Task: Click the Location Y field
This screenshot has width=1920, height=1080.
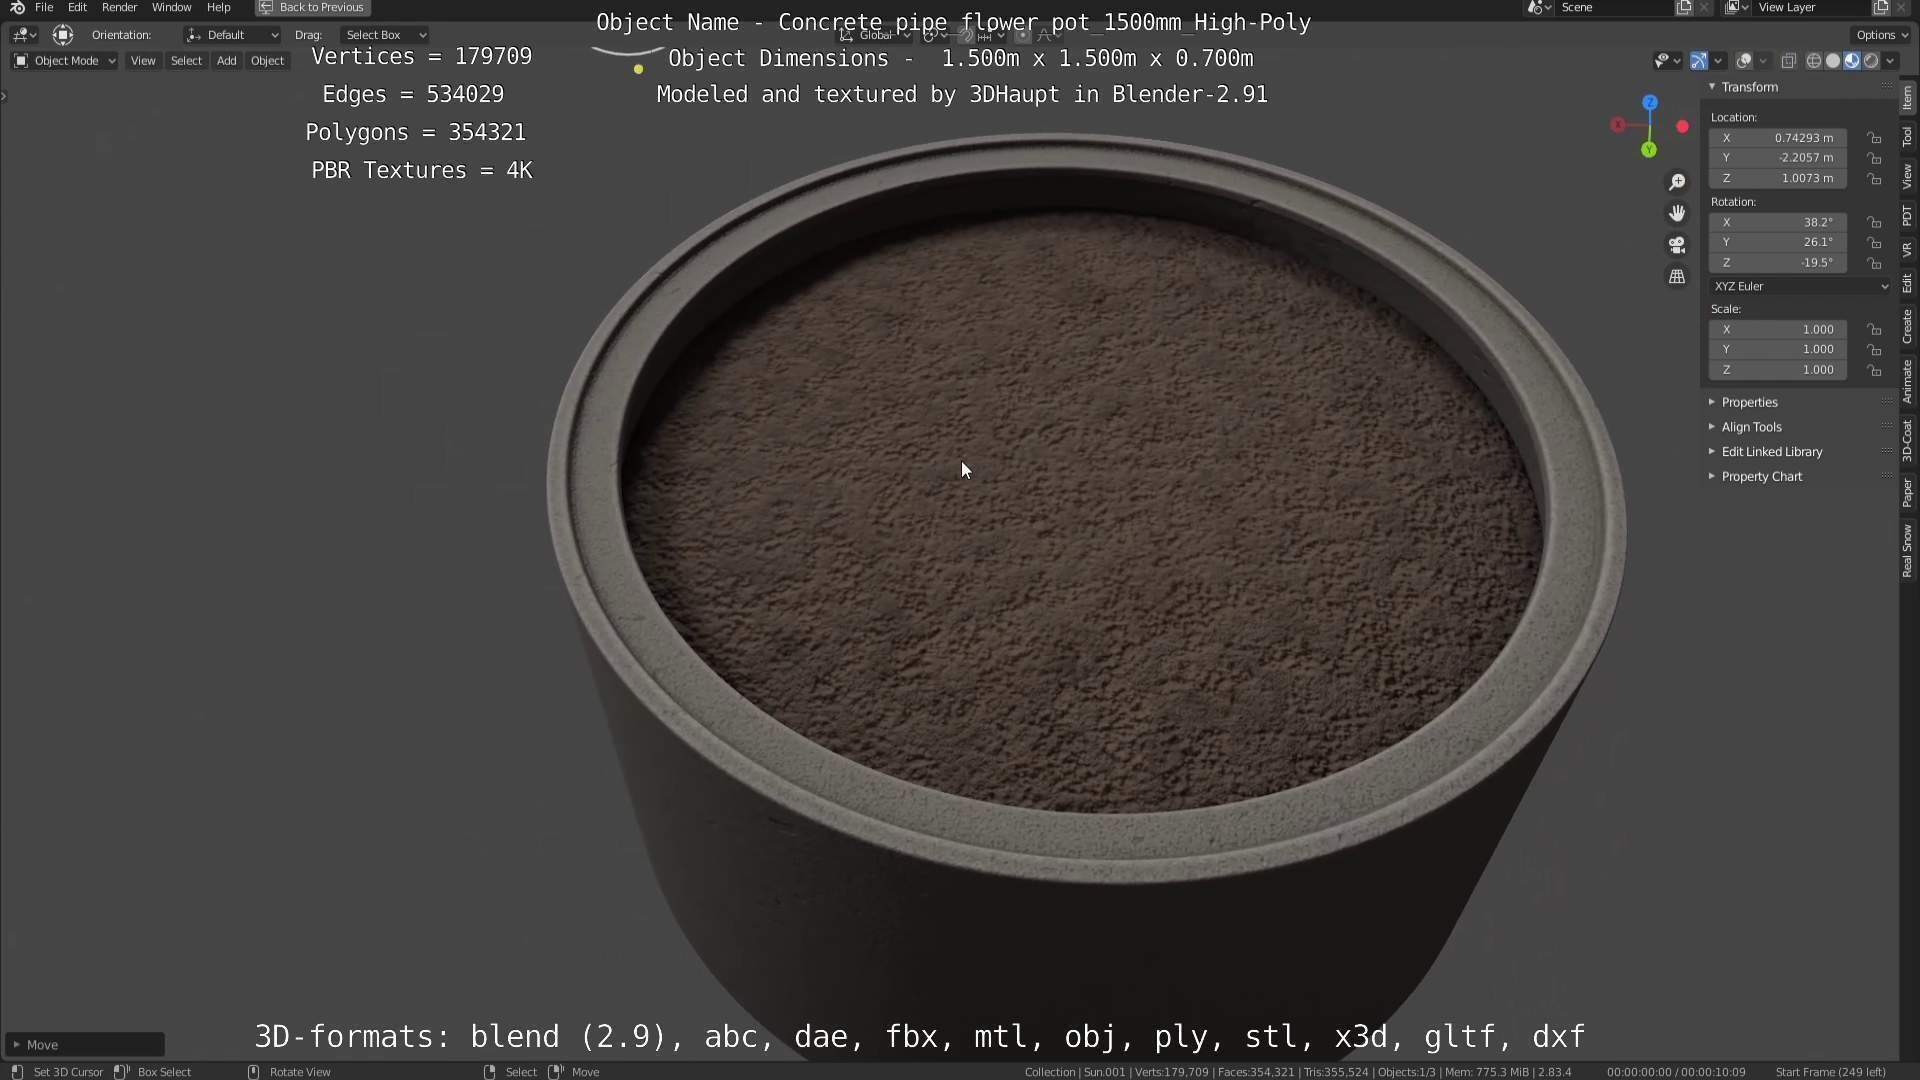Action: [1778, 158]
